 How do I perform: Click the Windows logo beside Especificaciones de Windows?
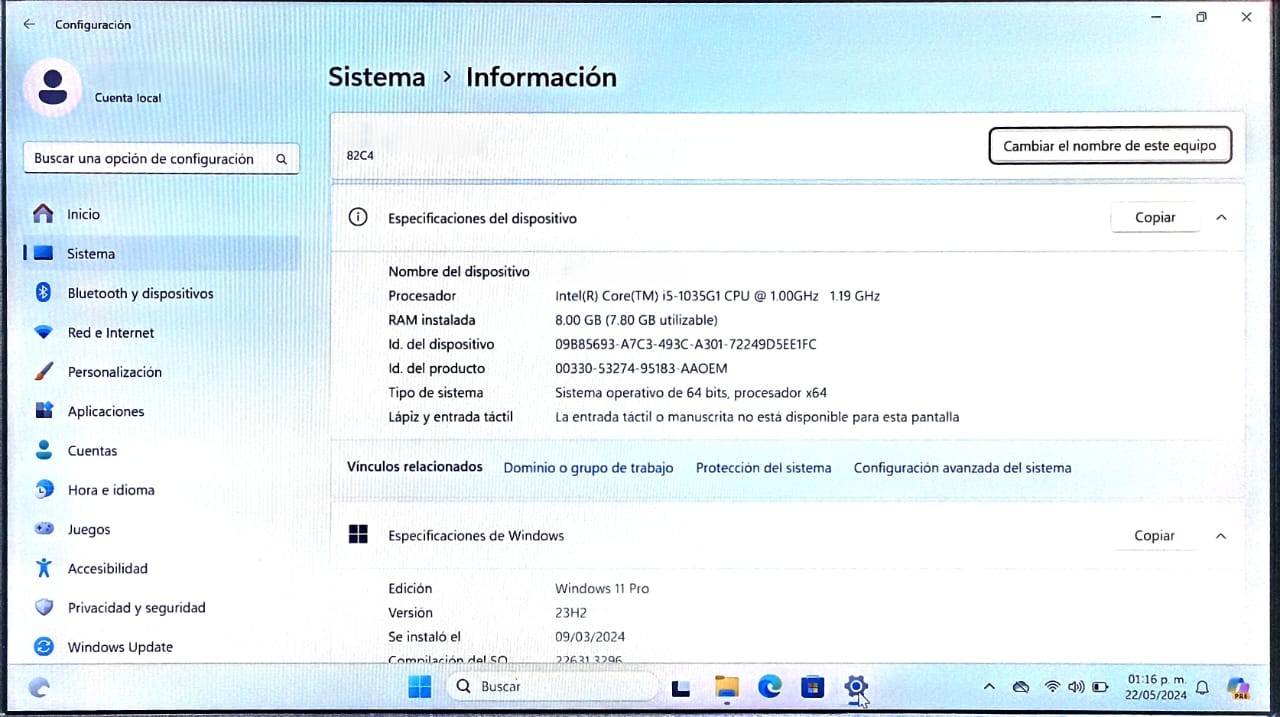(x=358, y=535)
